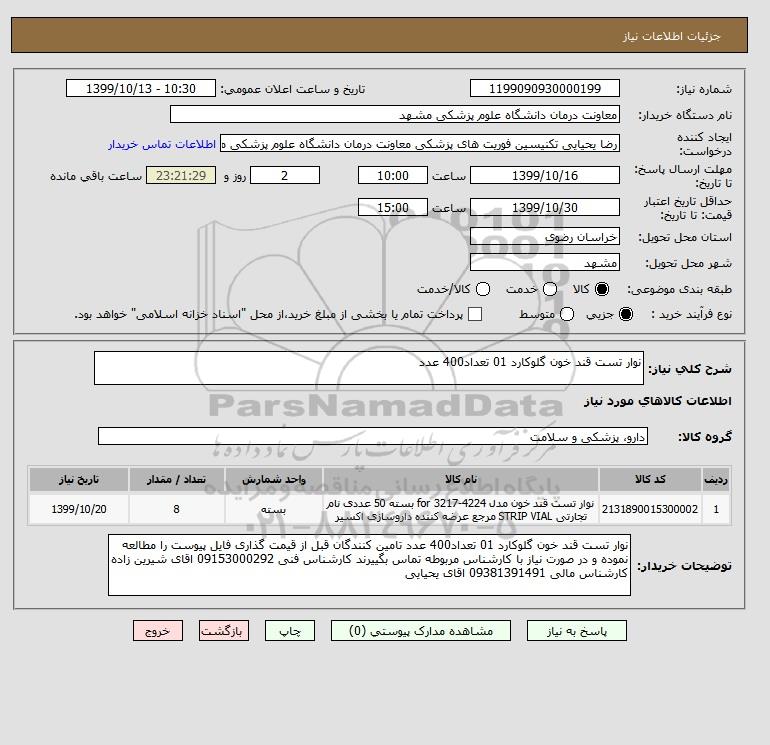Select the کالا radio button

tap(602, 289)
